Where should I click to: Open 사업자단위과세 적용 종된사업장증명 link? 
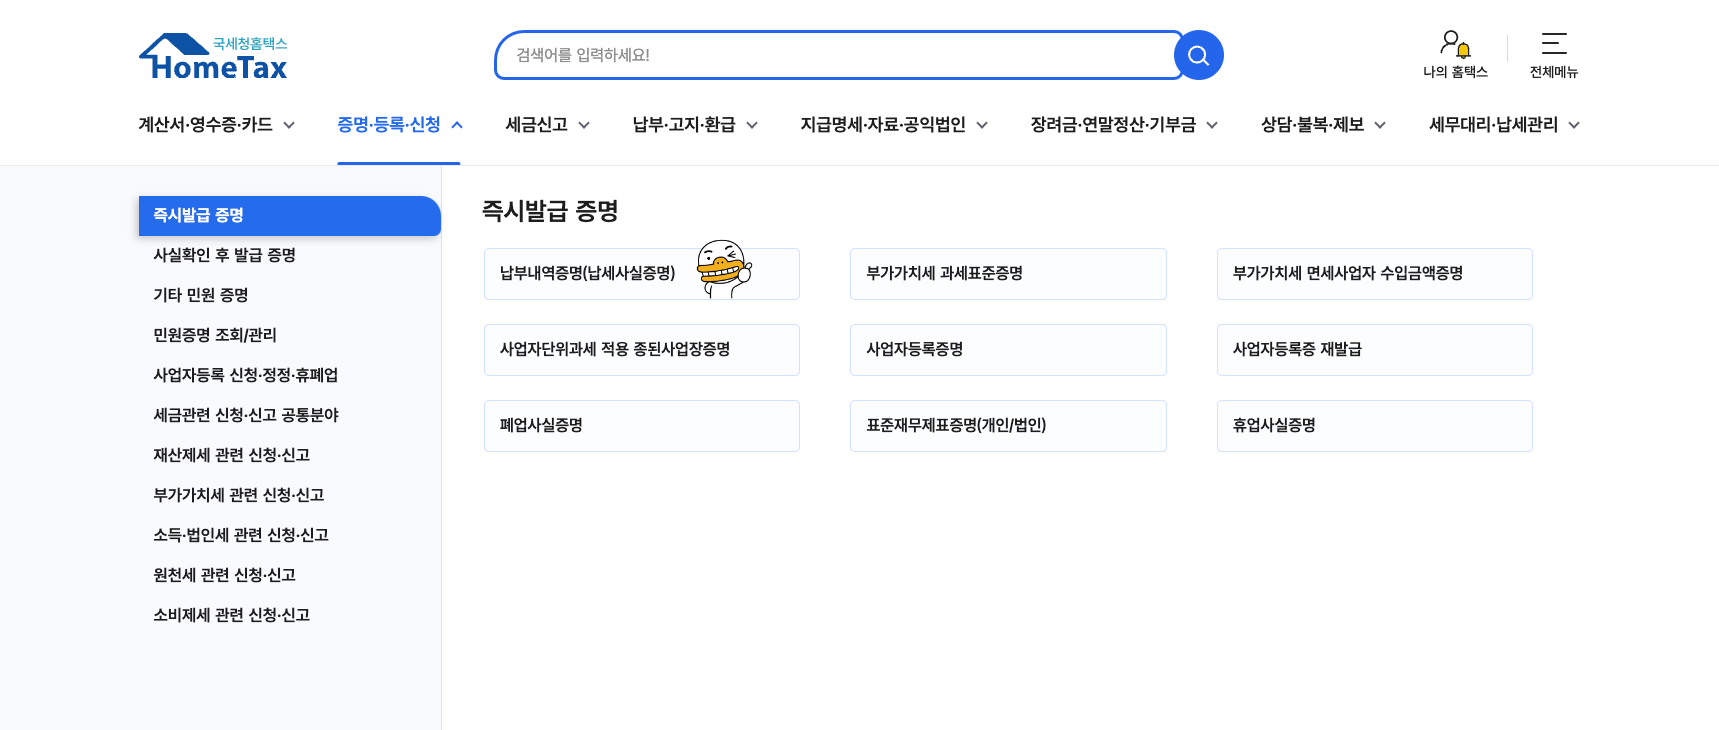tap(642, 350)
